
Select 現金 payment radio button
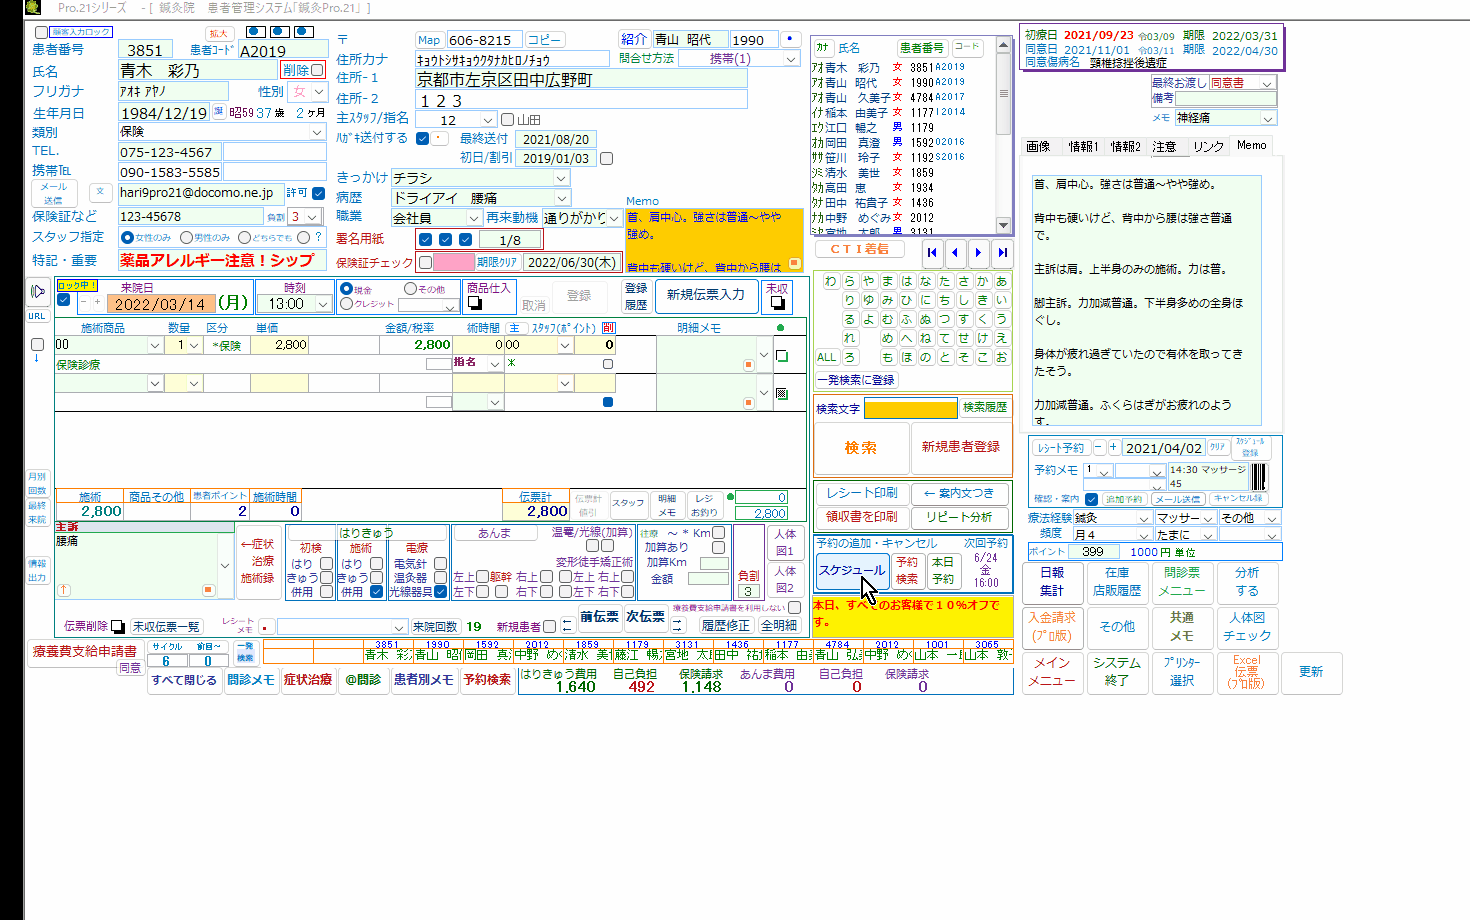coord(346,289)
